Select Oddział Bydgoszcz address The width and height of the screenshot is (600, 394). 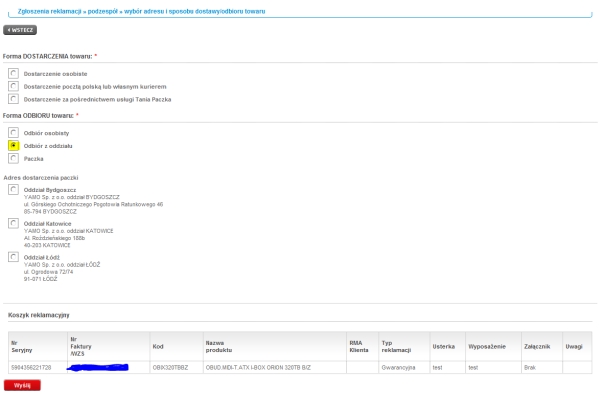click(13, 189)
